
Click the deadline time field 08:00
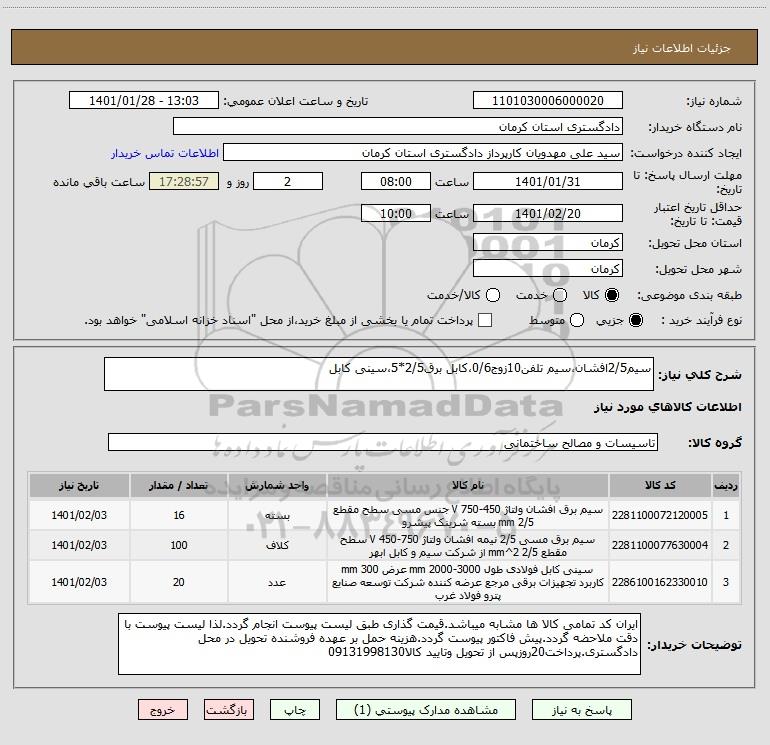pyautogui.click(x=396, y=181)
